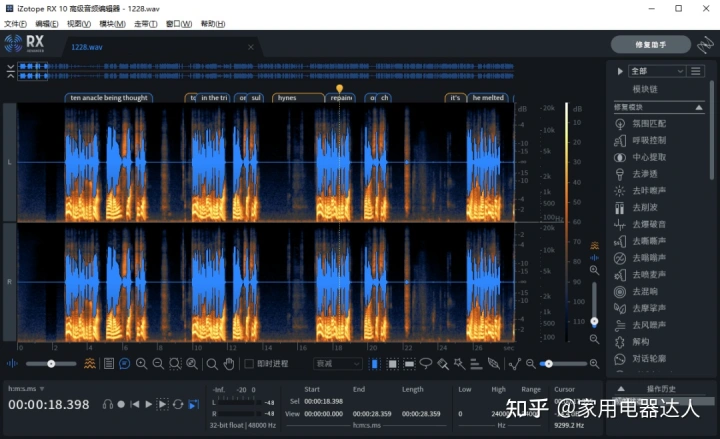
Task: Toggle loop playback
Action: [178, 404]
